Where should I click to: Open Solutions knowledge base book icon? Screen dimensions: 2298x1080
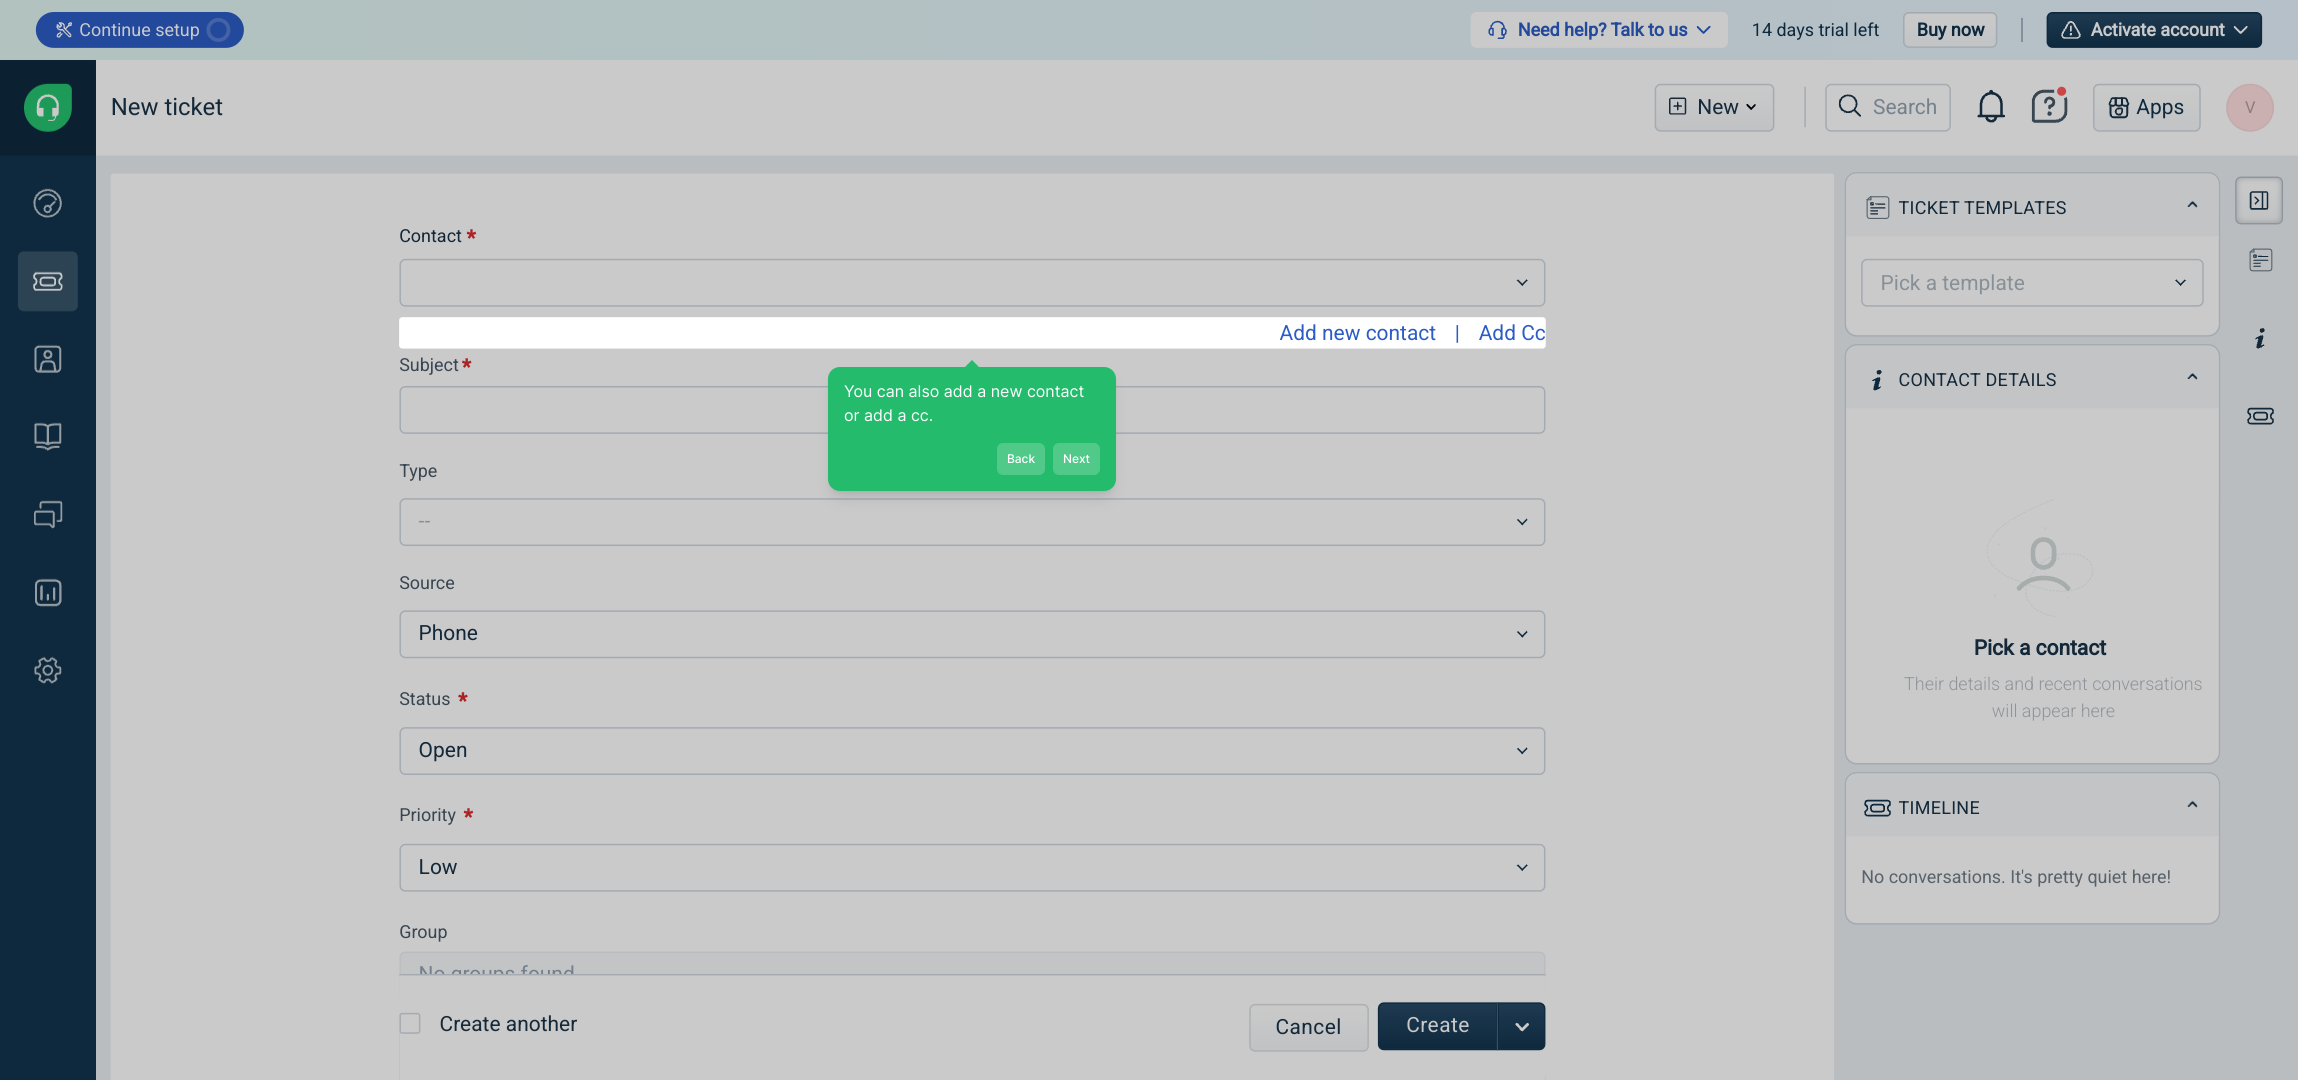coord(47,436)
